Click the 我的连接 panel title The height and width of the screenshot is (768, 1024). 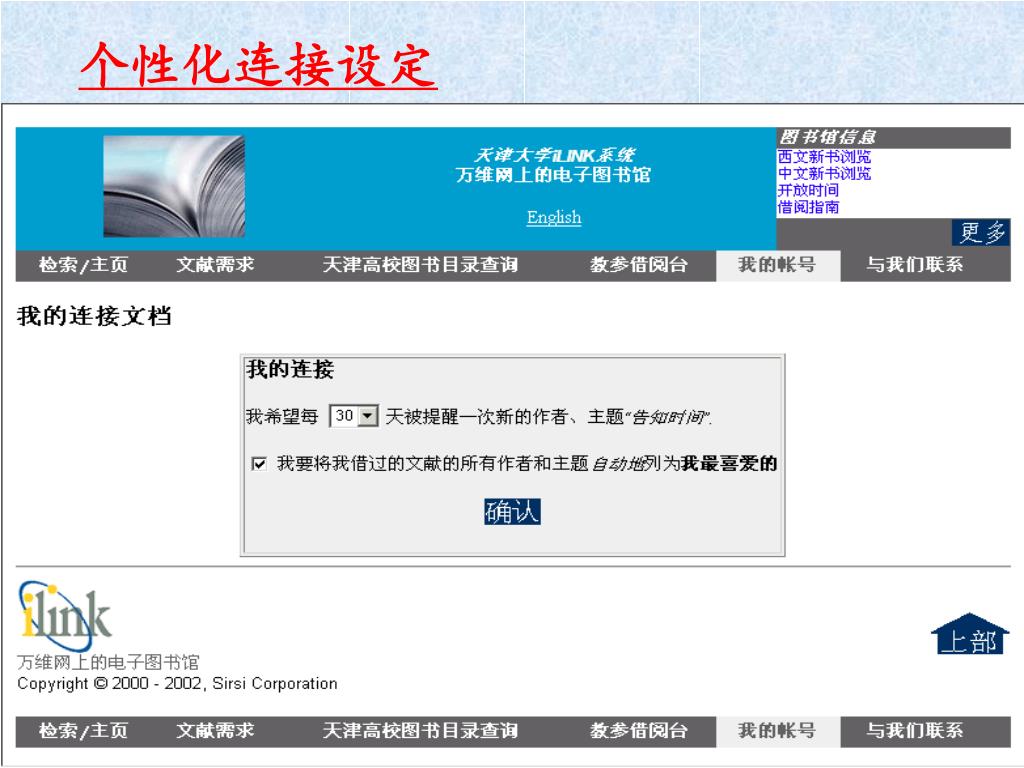(x=290, y=370)
